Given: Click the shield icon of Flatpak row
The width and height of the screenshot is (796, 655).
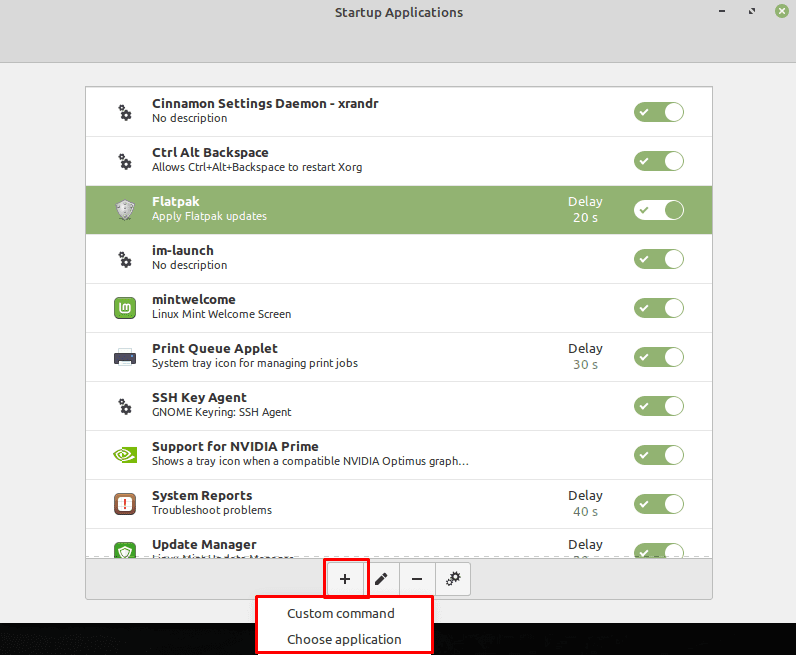Looking at the screenshot, I should [x=125, y=210].
